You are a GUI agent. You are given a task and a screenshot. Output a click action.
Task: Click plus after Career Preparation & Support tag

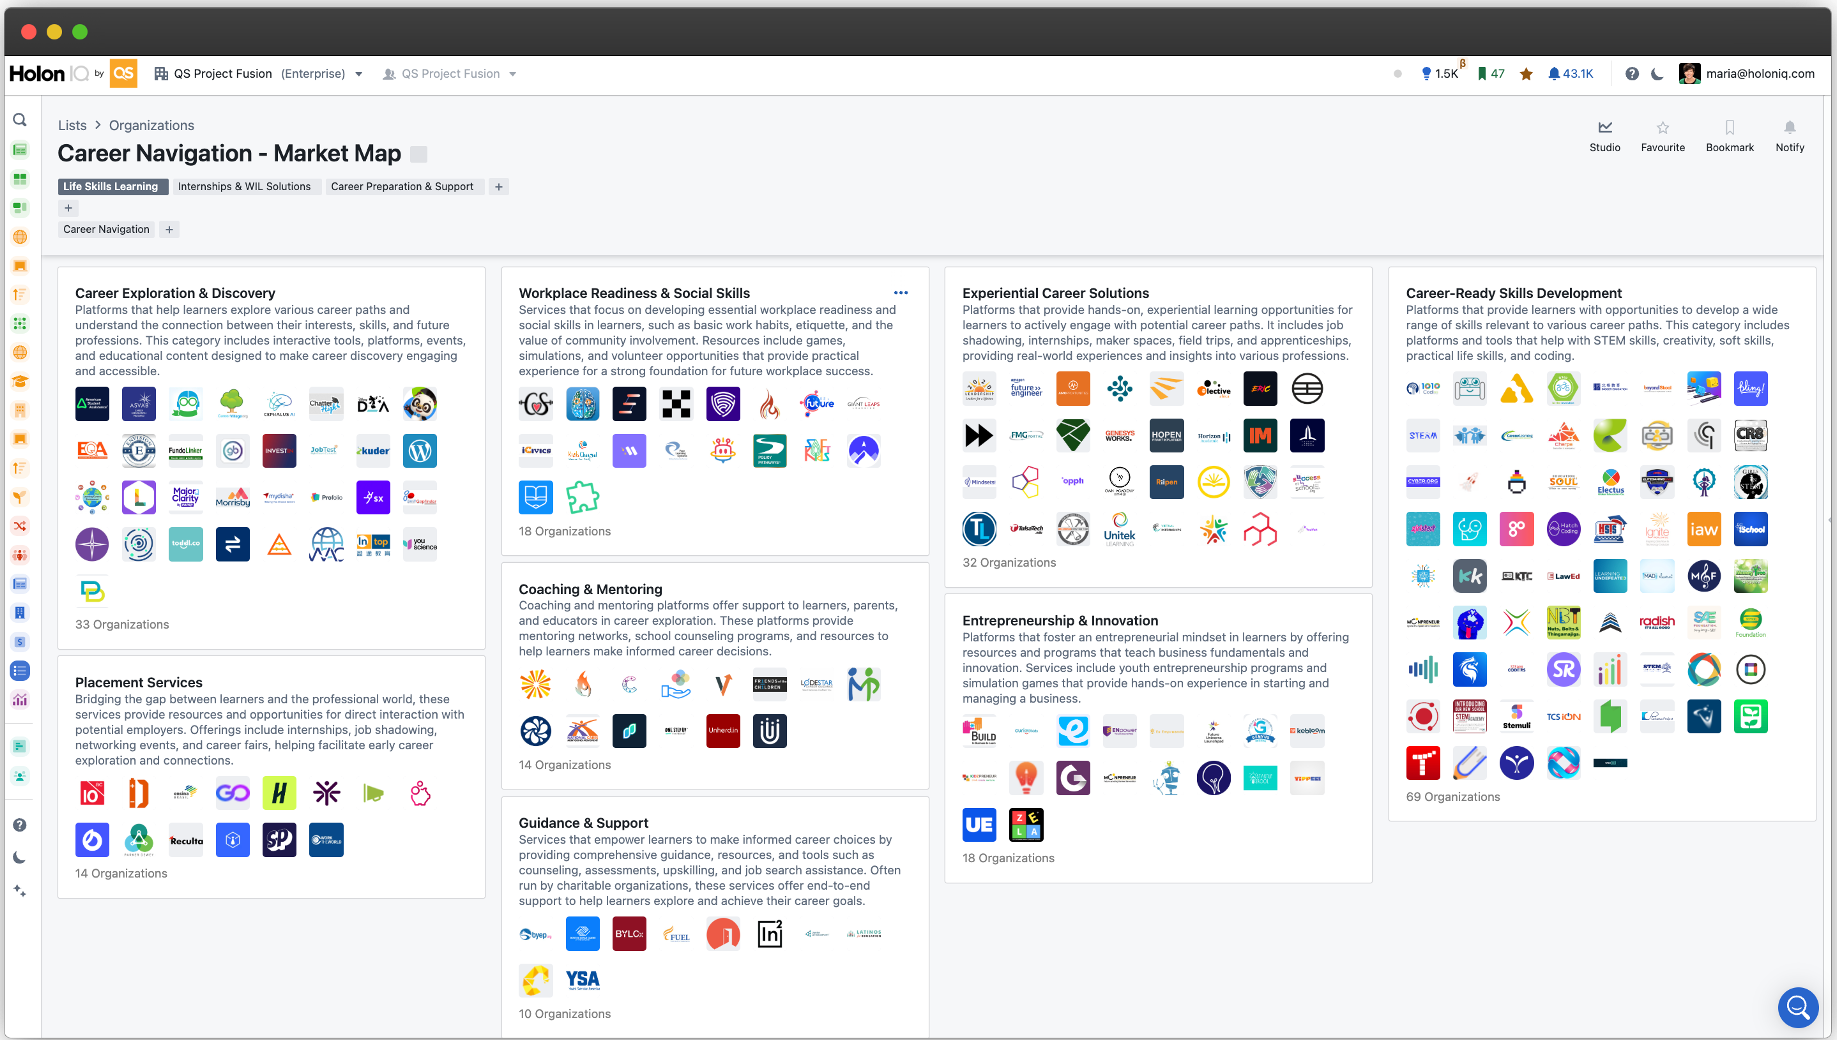tap(498, 187)
